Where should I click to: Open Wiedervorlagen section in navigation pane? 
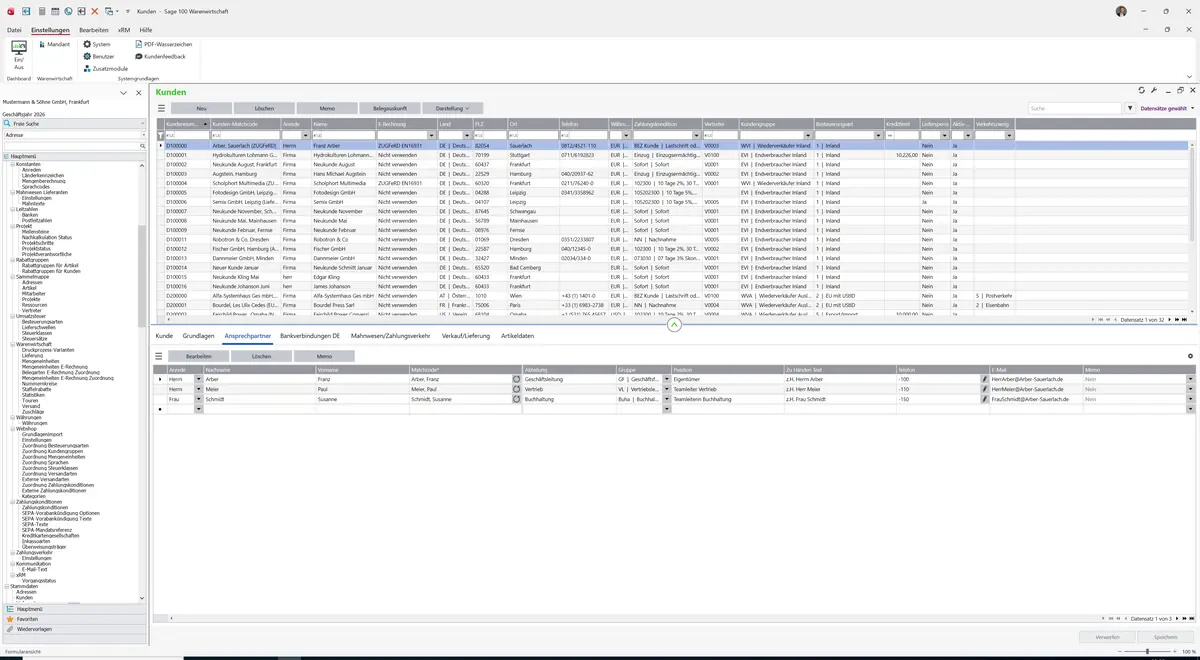(x=74, y=629)
